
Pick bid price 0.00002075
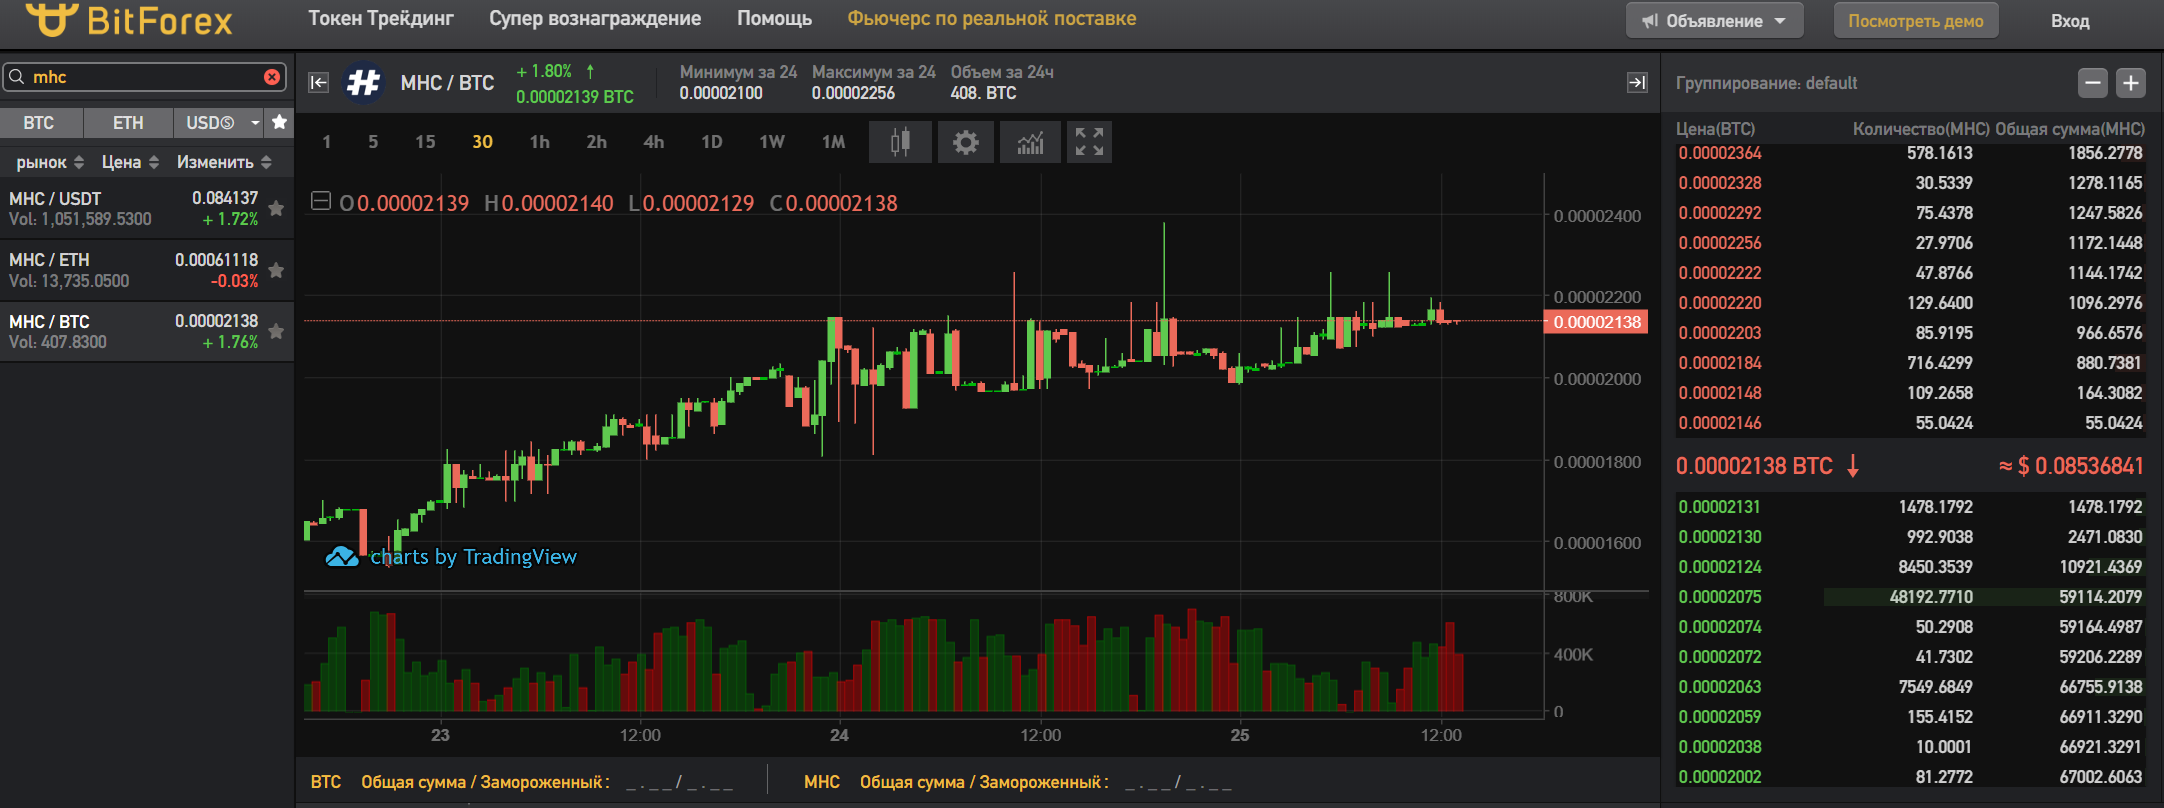(x=1720, y=597)
